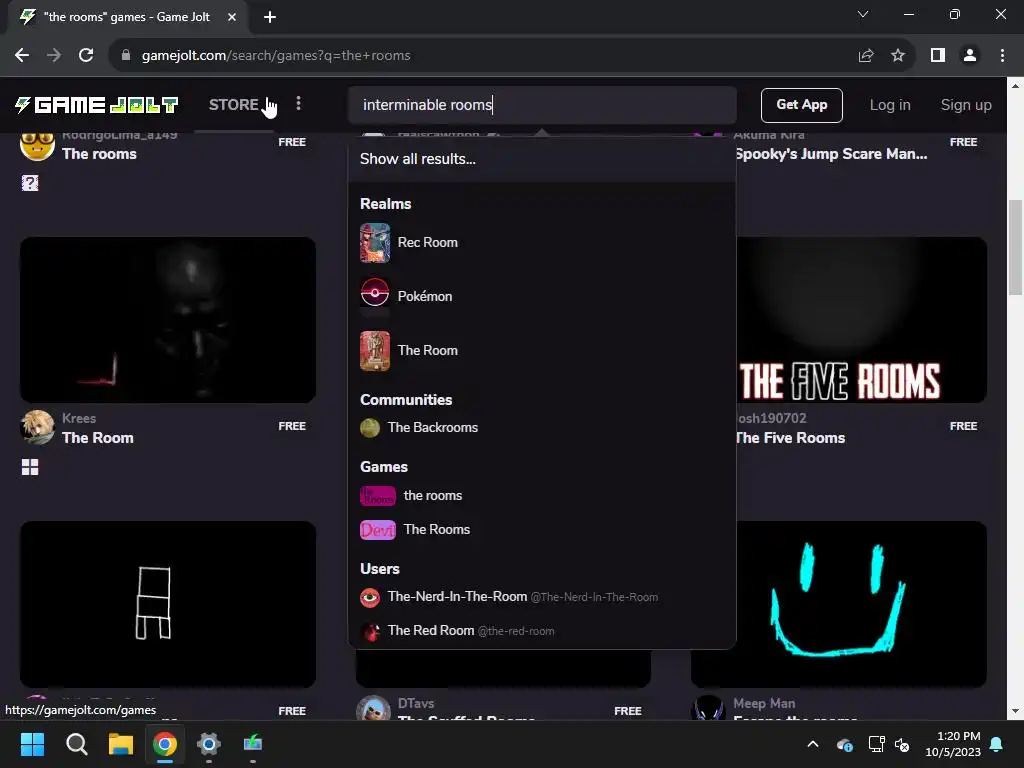Select The Room realm icon
This screenshot has width=1024, height=768.
click(x=375, y=351)
